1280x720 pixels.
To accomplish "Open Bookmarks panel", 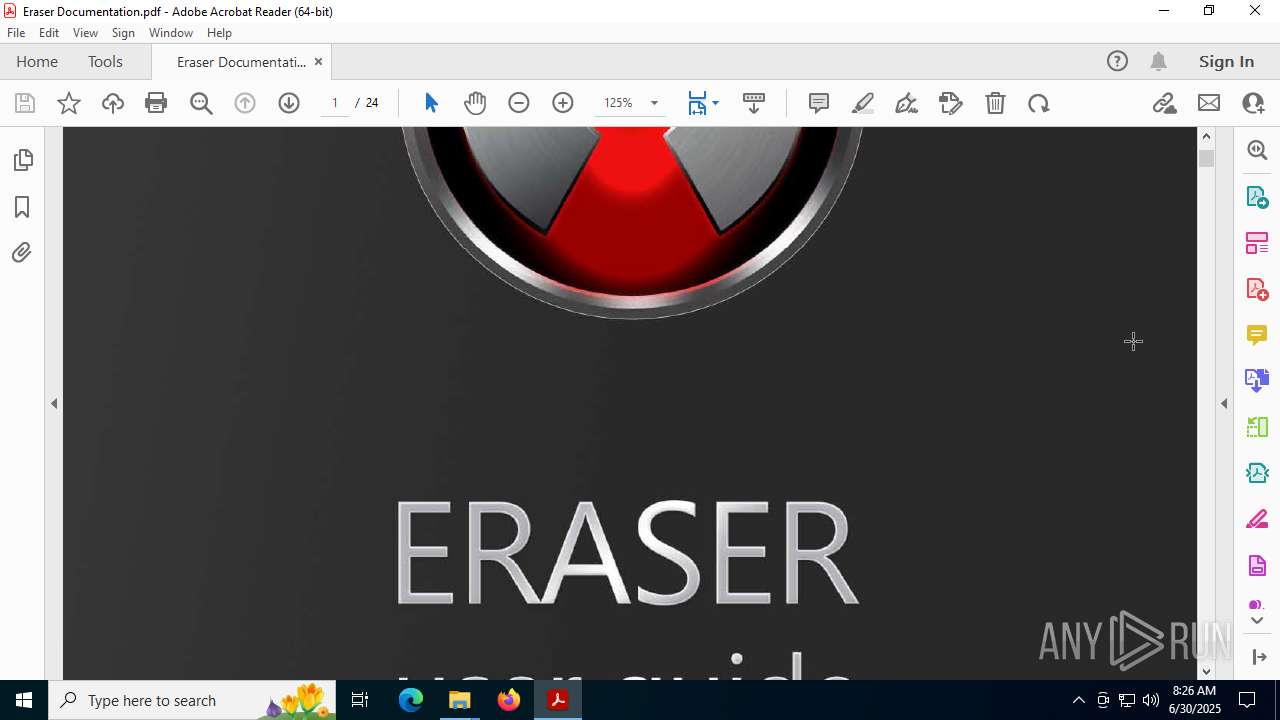I will point(22,207).
